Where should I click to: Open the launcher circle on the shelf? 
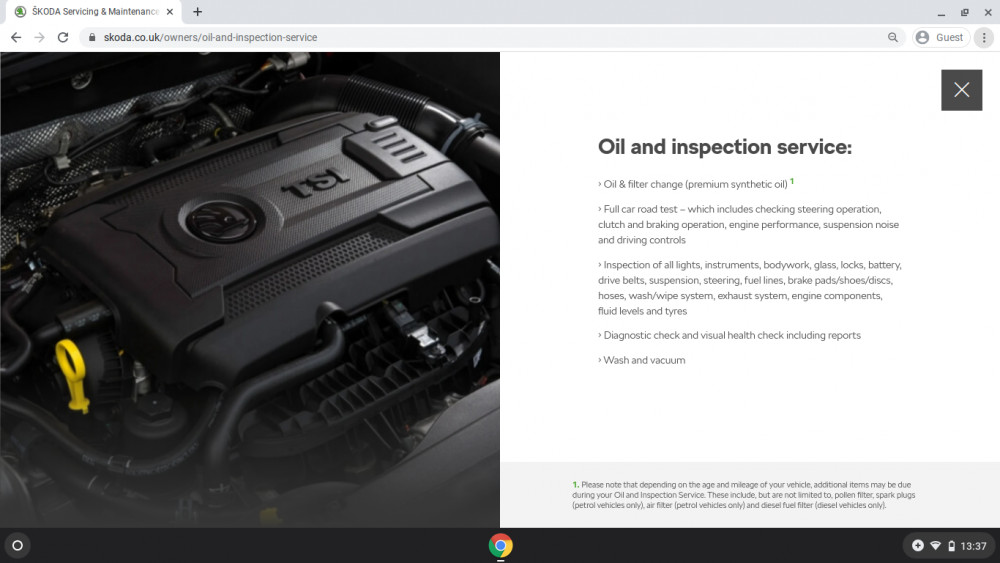click(x=18, y=546)
